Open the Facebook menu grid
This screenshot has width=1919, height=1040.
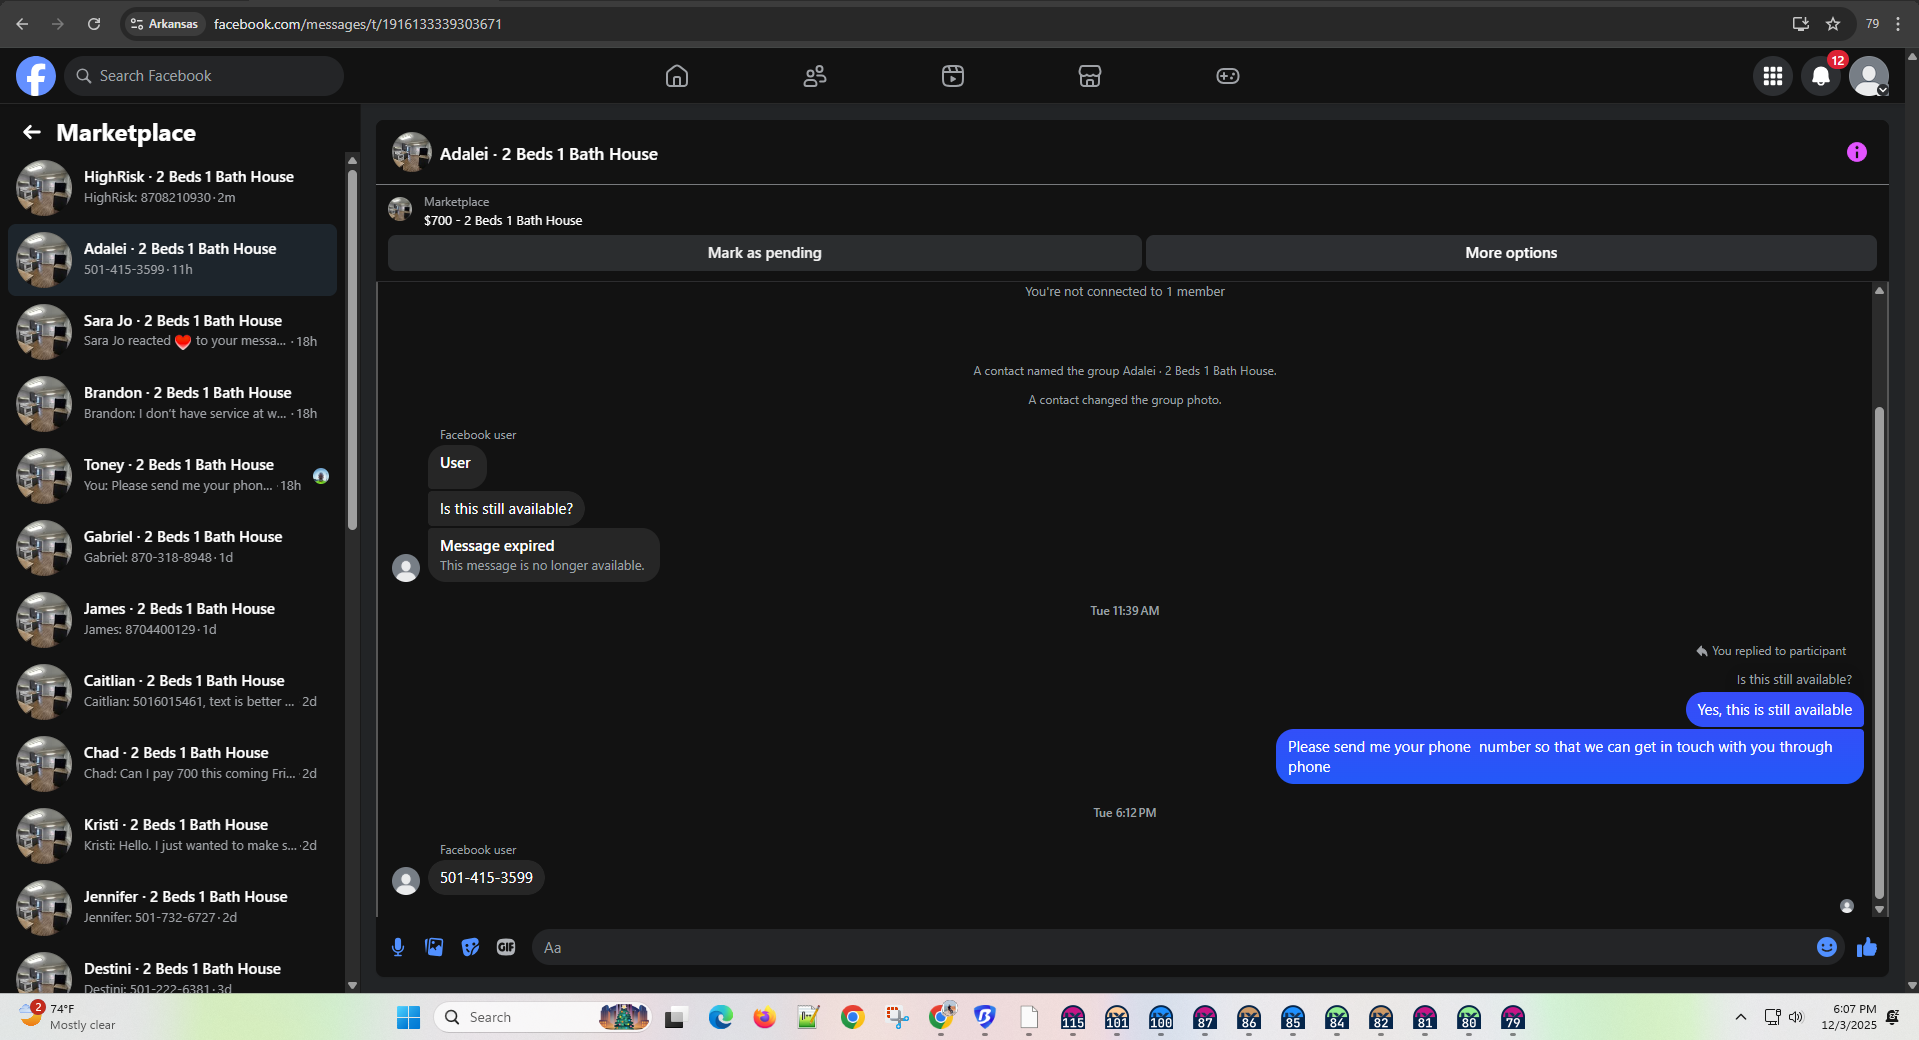click(x=1773, y=76)
